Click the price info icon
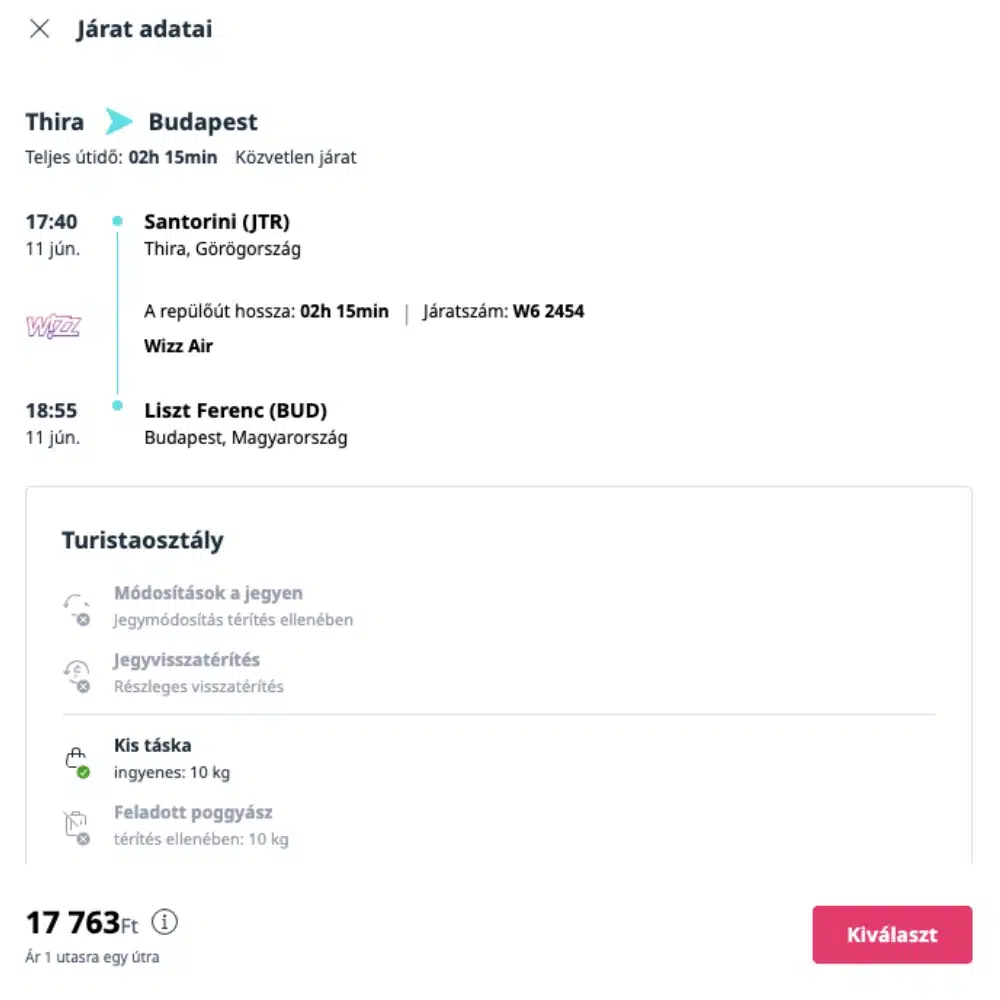Viewport: 1000px width, 1000px height. (x=165, y=921)
